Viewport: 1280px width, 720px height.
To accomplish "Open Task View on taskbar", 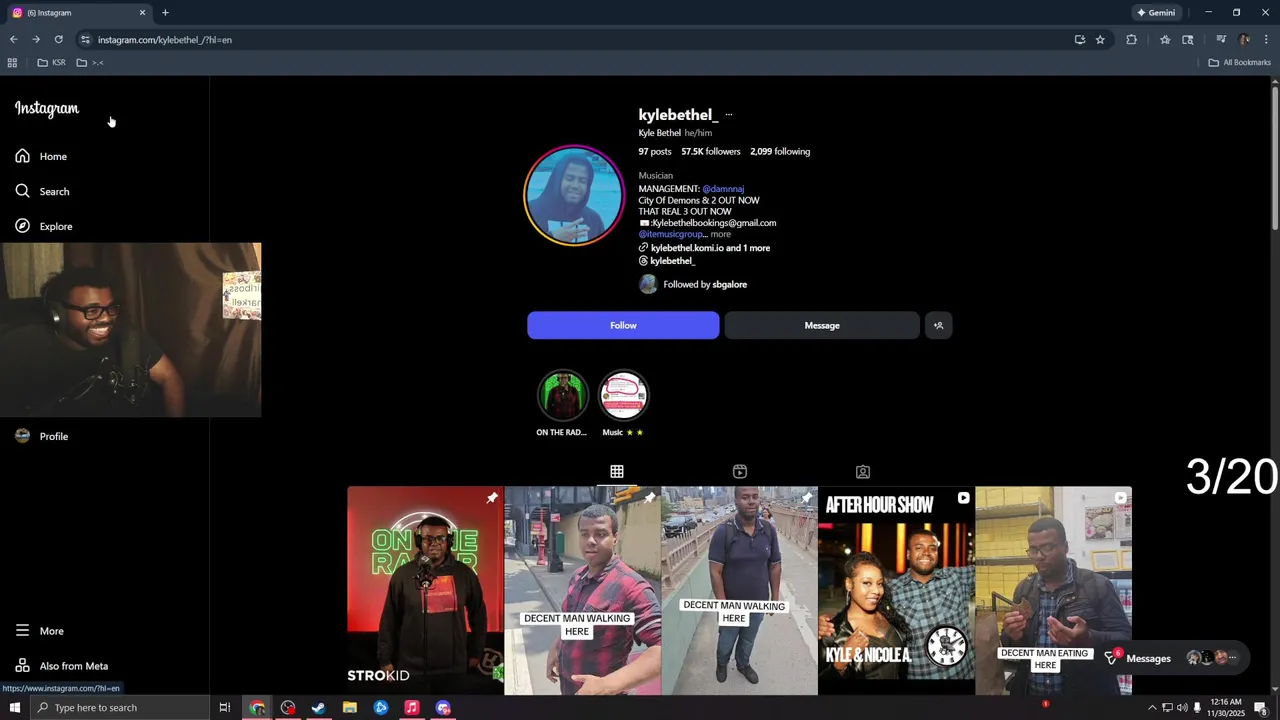I will 225,708.
